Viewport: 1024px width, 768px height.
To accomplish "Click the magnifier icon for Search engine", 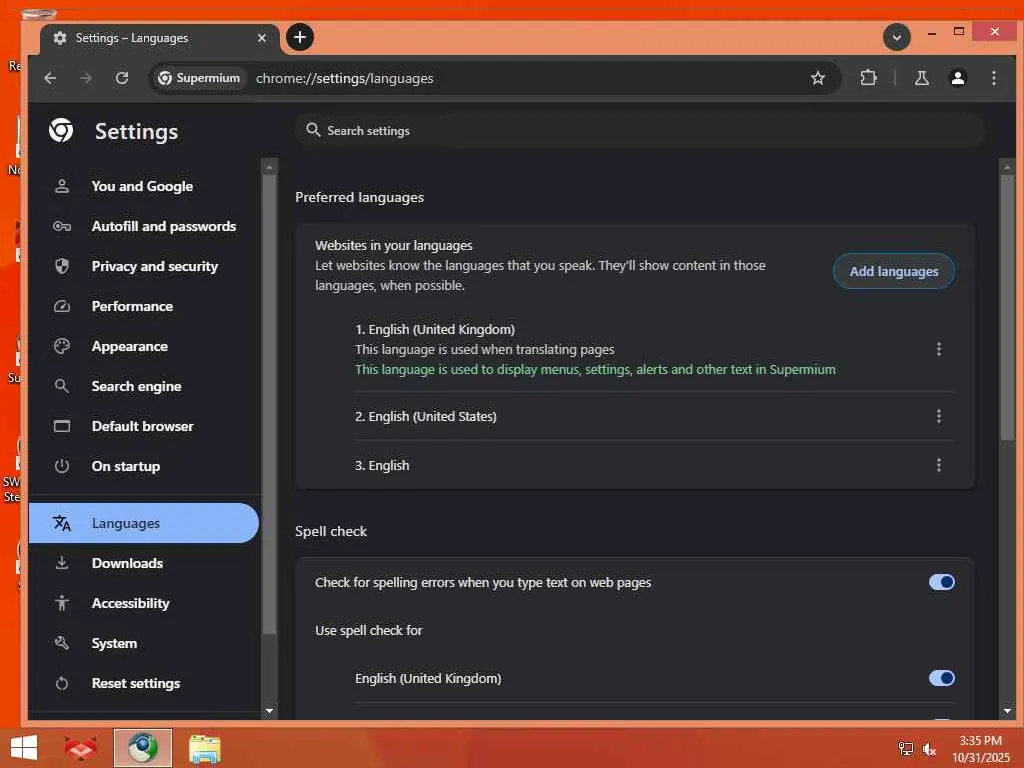I will click(x=62, y=386).
